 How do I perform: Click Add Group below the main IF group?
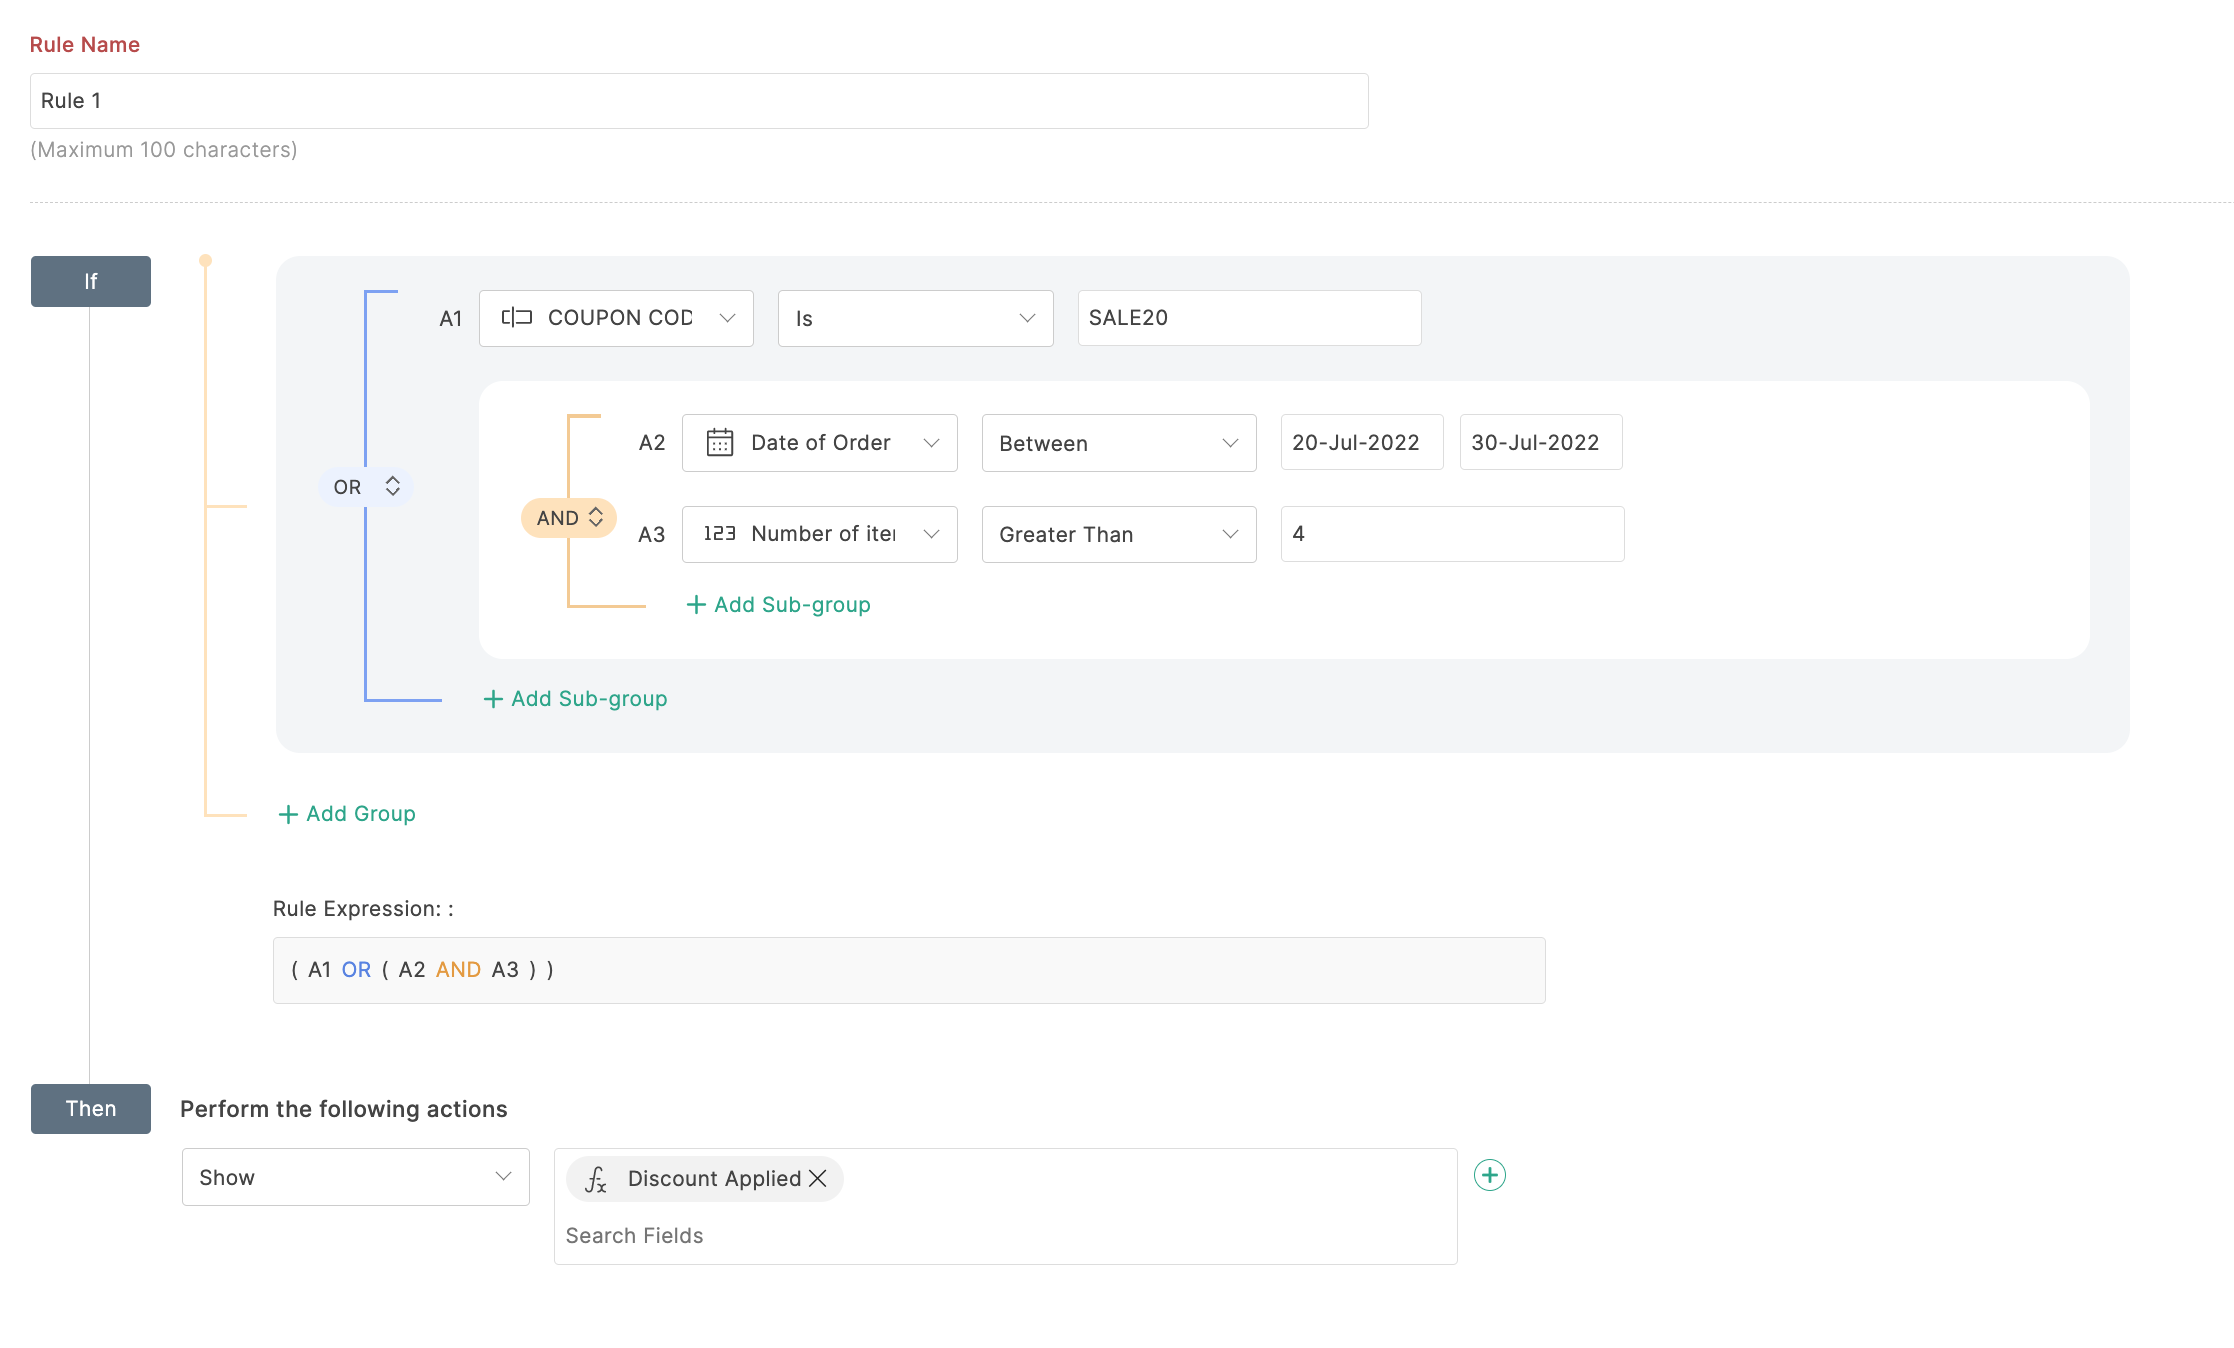click(x=346, y=814)
